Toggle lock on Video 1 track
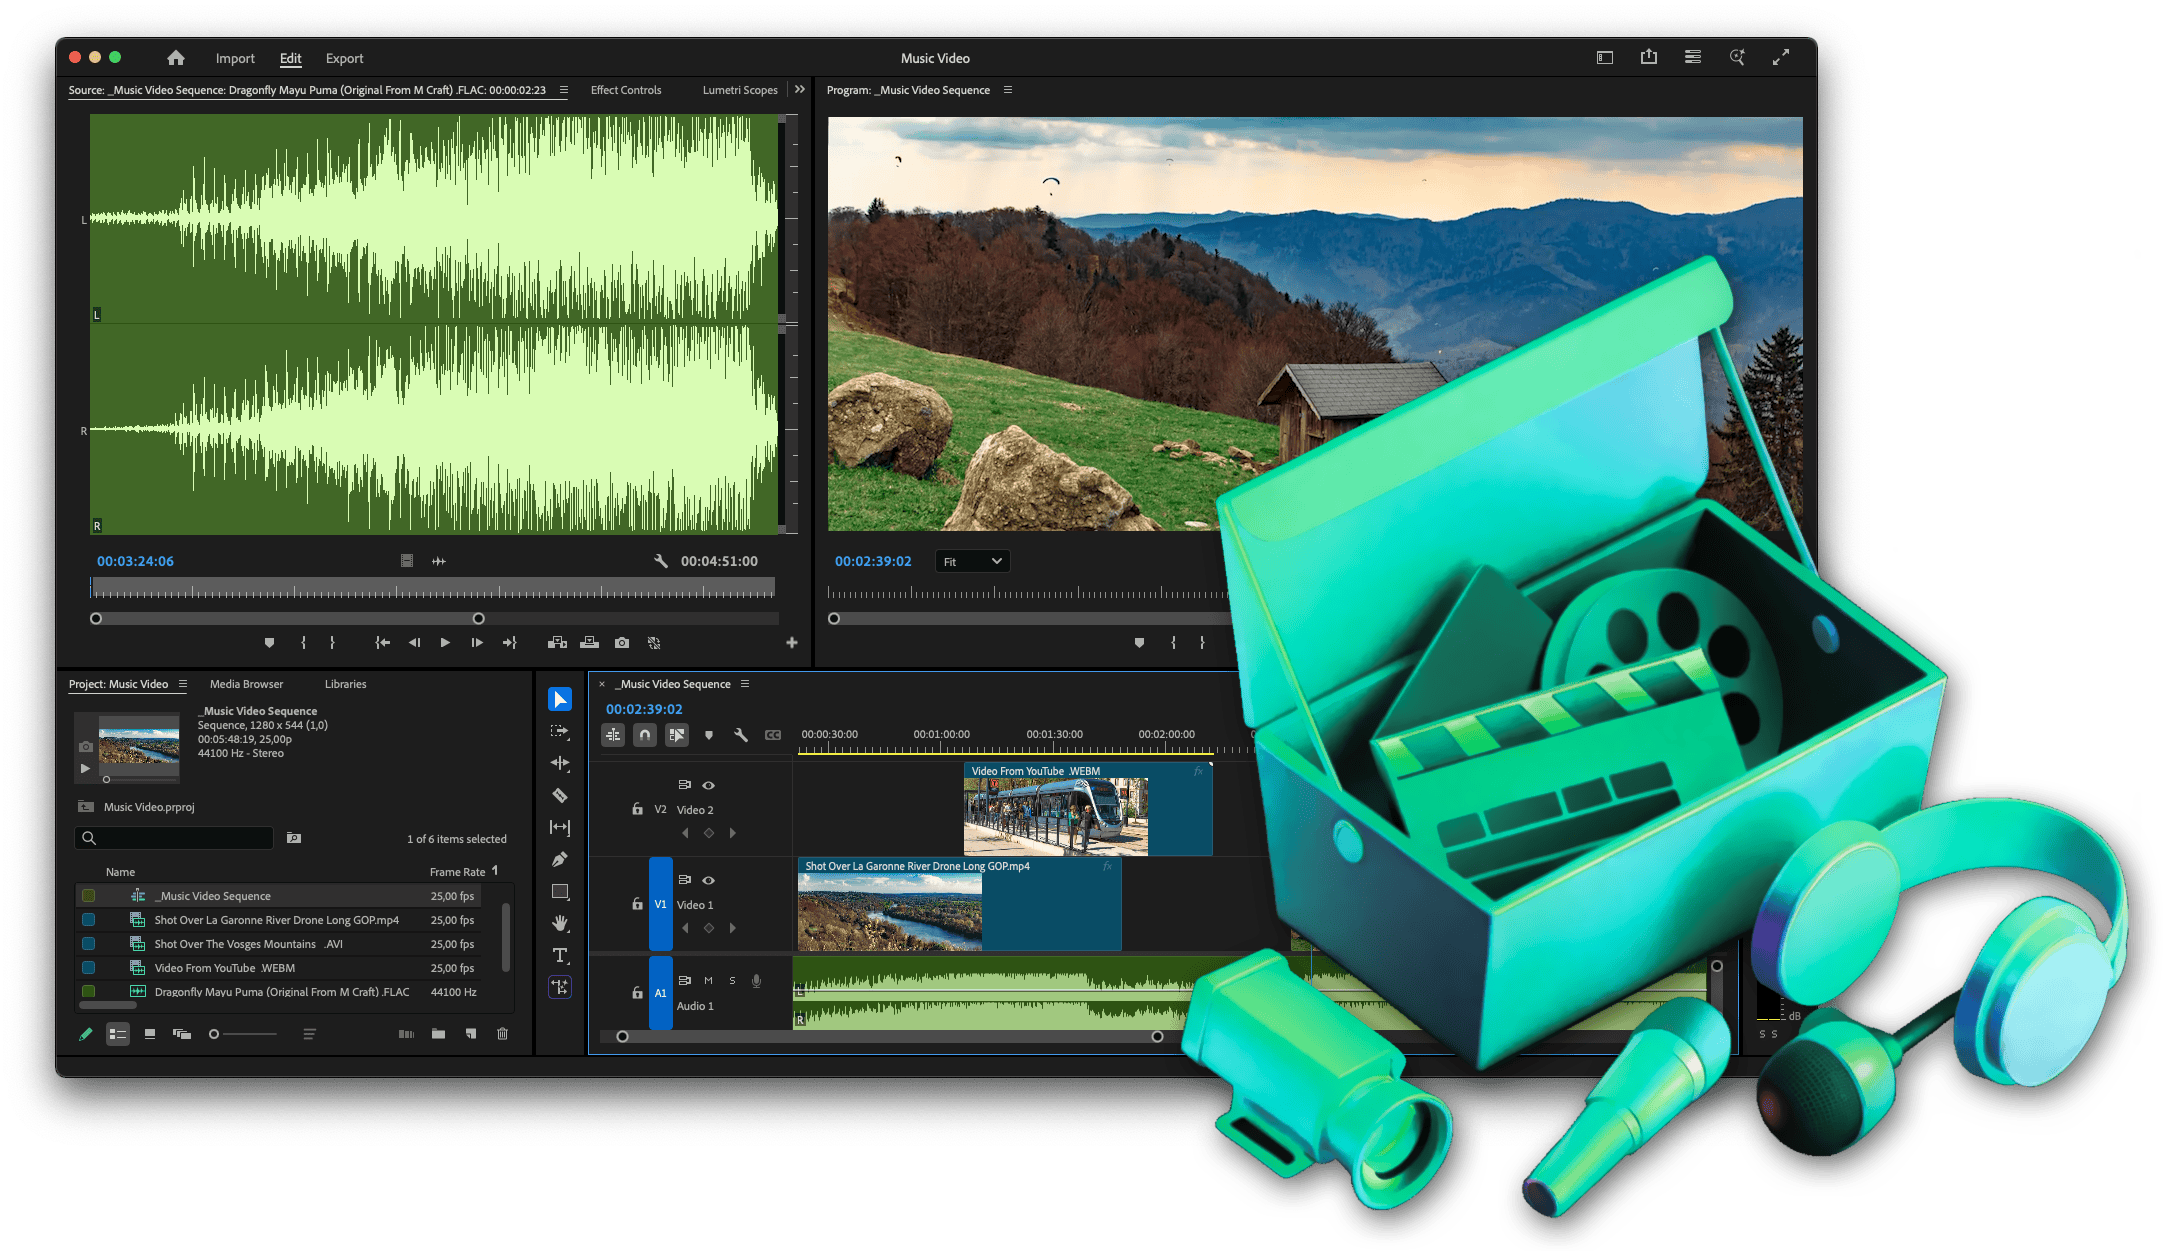Viewport: 2173px width, 1251px height. 637,904
